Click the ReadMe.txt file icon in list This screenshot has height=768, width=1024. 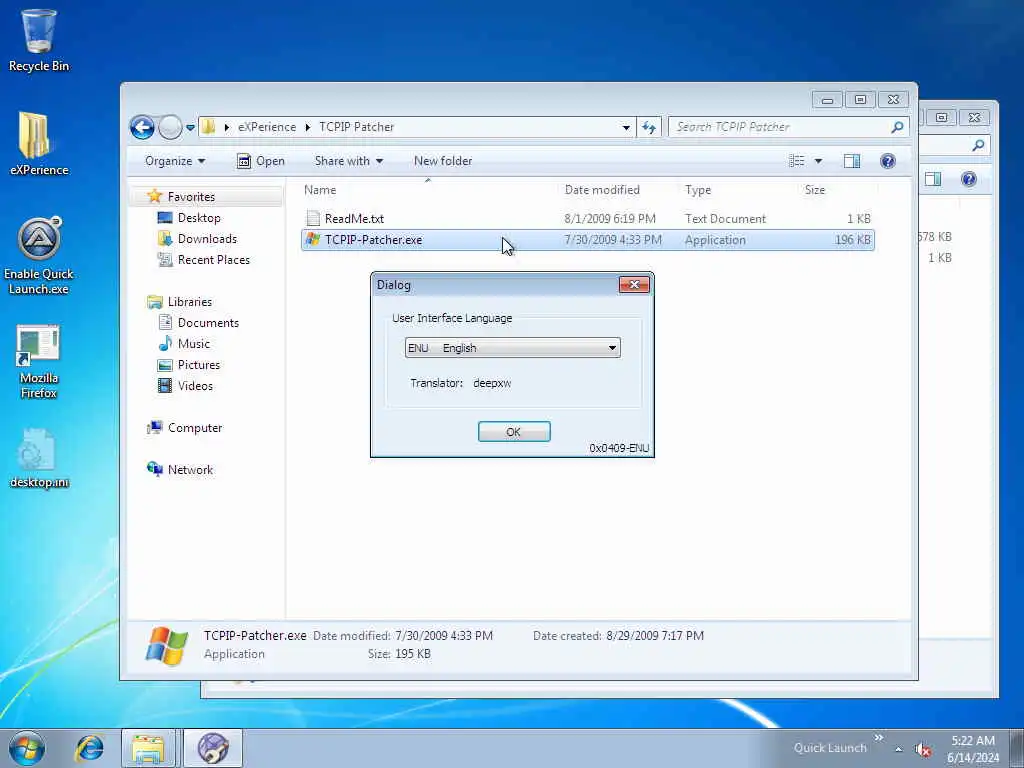[313, 219]
